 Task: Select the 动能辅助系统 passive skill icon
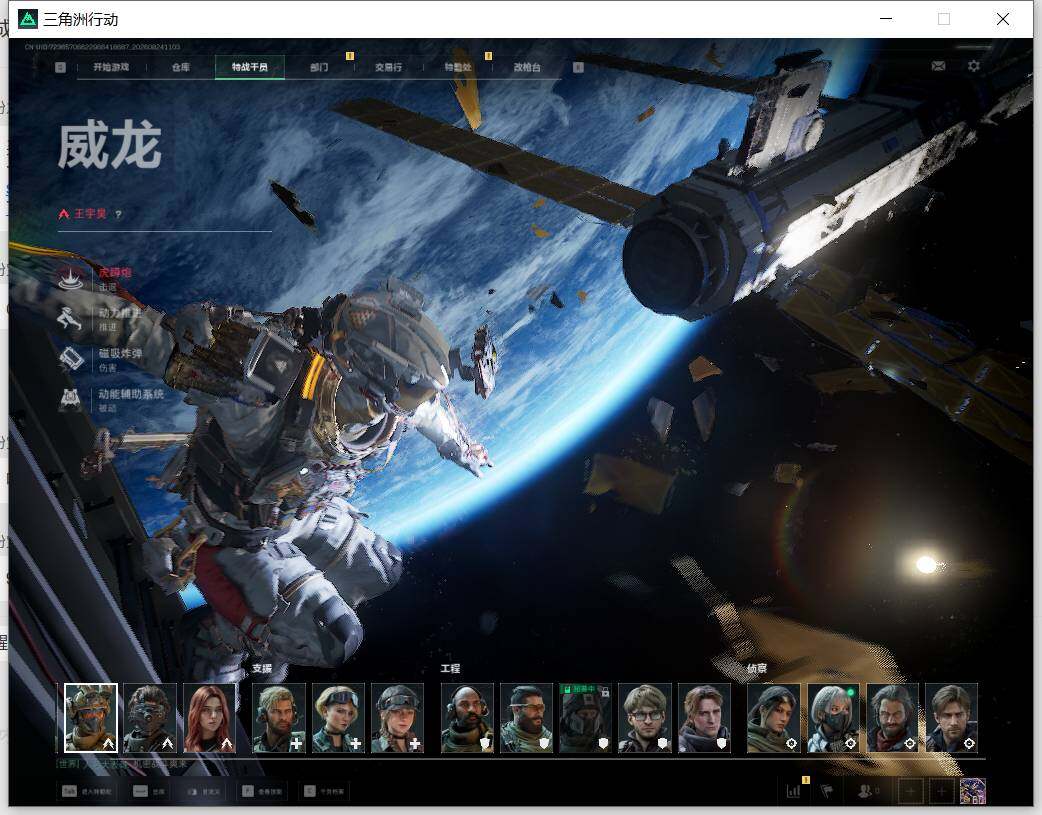70,400
